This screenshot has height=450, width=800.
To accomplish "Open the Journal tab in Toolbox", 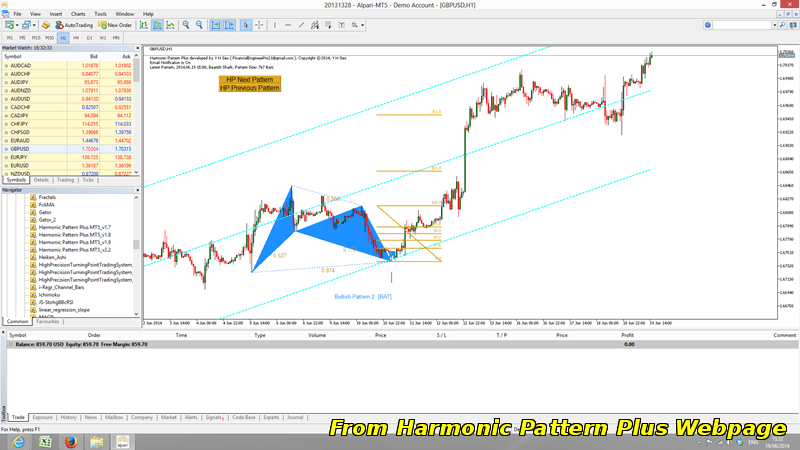I will tap(295, 417).
